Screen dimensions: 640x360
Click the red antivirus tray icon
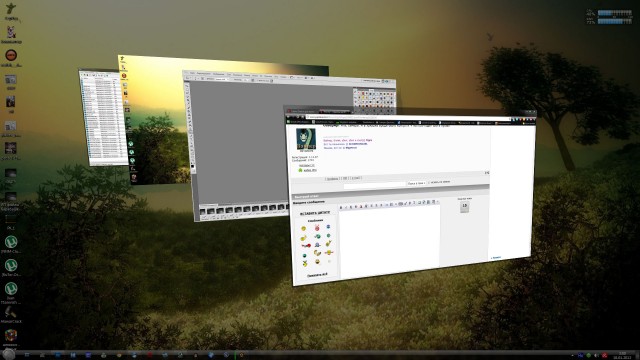point(604,356)
